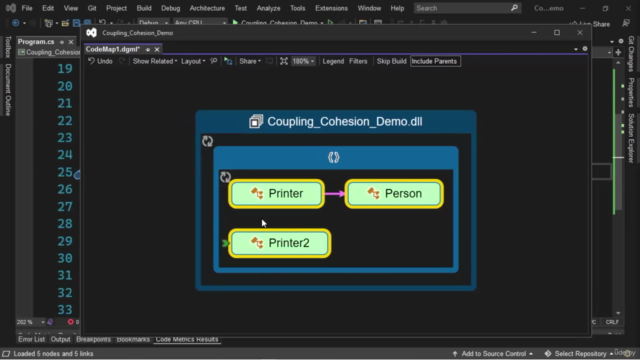Pin the CodeMap1.dgml tab
Screen dimensions: 640x360
(x=148, y=49)
